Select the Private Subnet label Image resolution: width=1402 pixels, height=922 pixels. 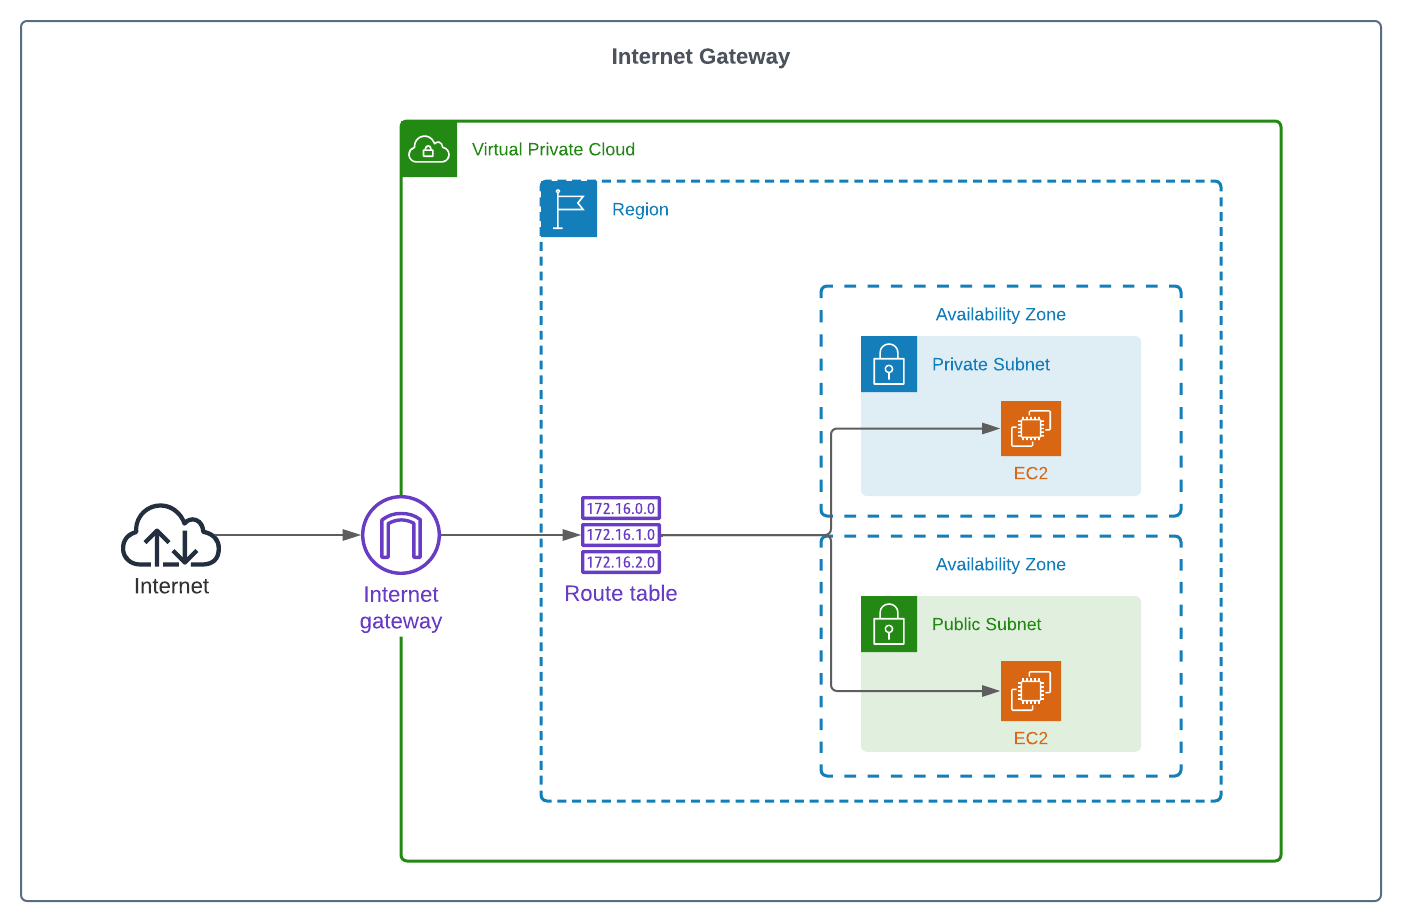[x=991, y=364]
